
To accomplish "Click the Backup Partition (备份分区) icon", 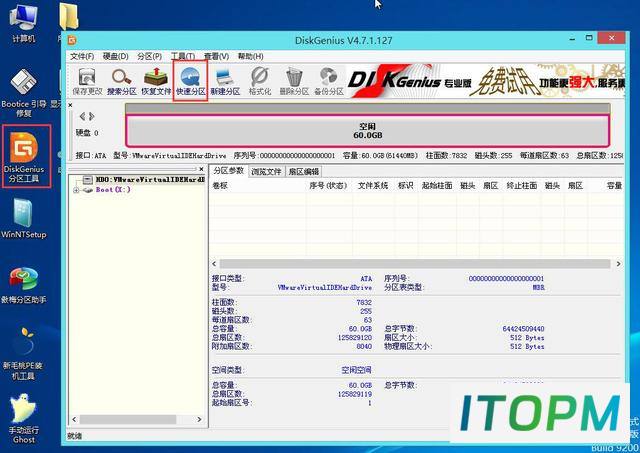I will pyautogui.click(x=329, y=81).
